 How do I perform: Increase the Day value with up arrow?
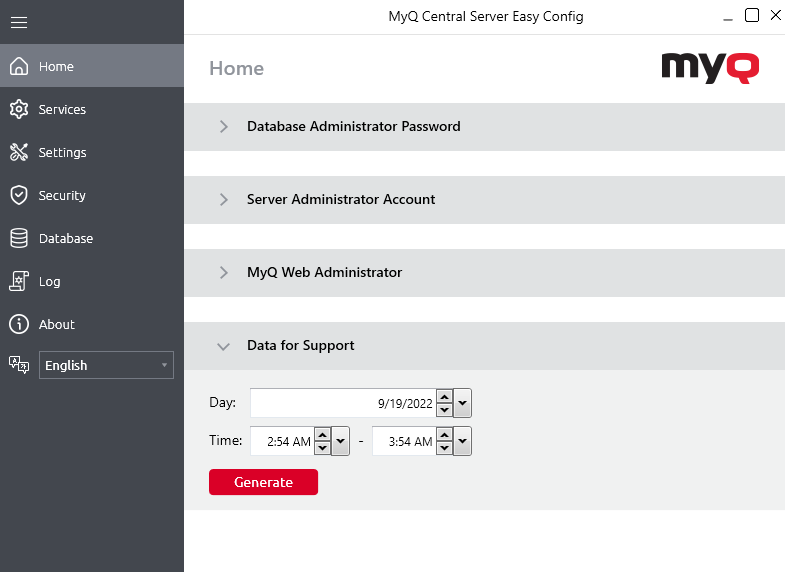pyautogui.click(x=445, y=397)
